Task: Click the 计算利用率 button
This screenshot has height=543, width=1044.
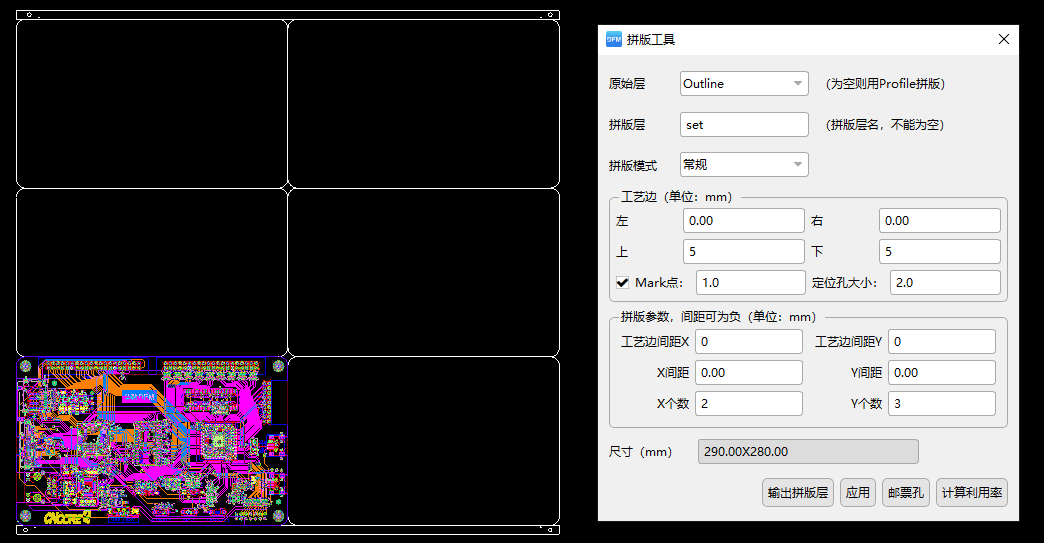Action: pos(971,492)
